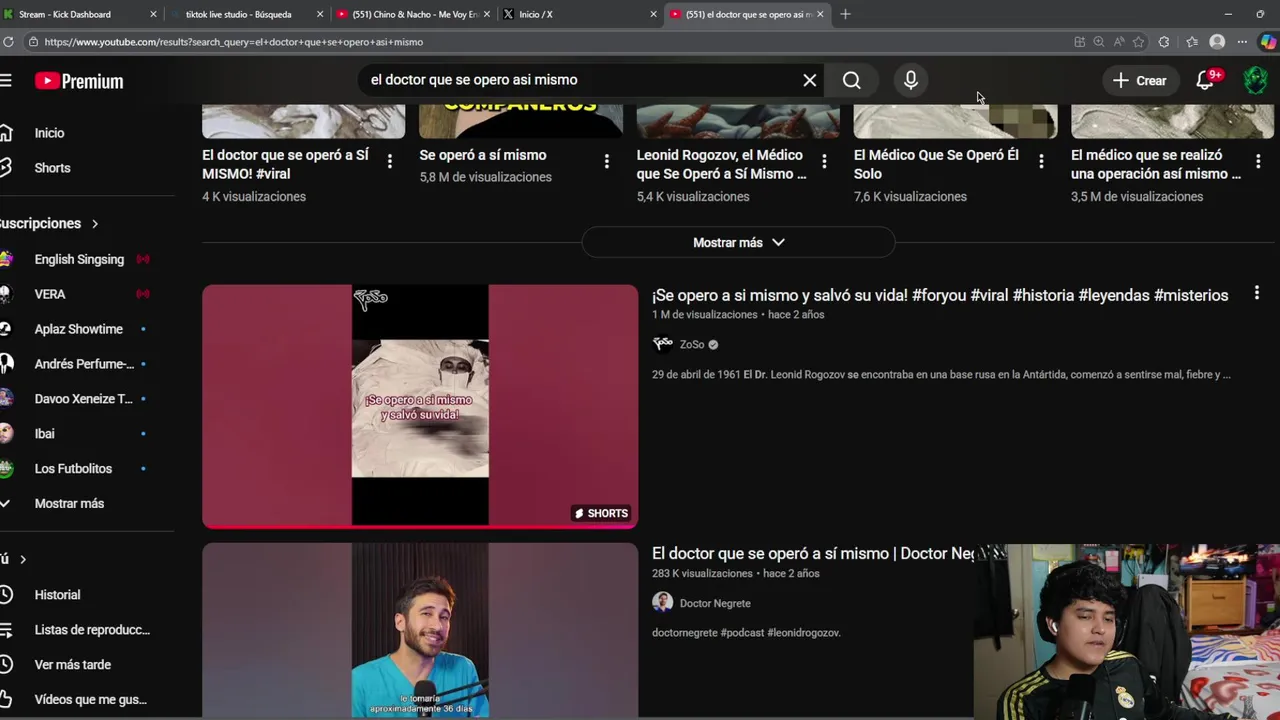
Task: Open '¡Se opero a si mismo y salvó su vida!' title
Action: point(940,295)
